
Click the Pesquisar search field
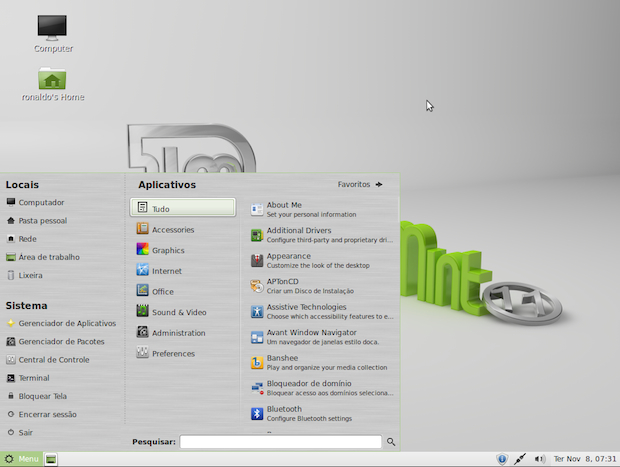click(281, 442)
